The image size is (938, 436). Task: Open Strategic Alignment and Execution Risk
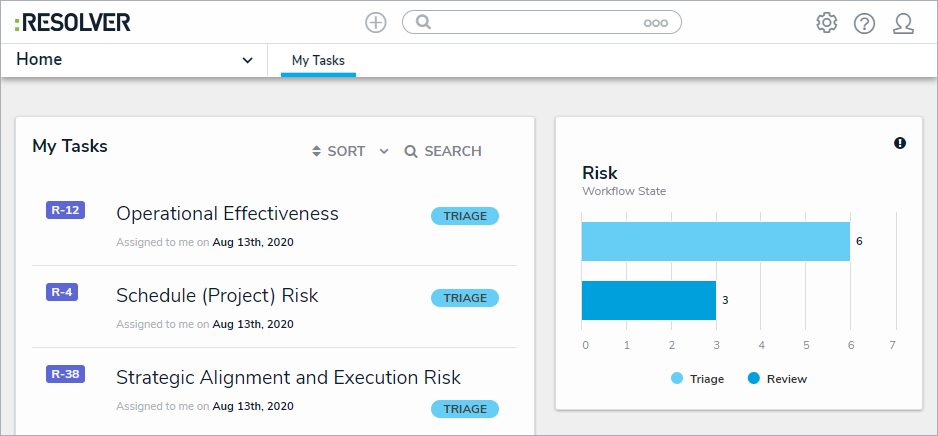coord(288,378)
